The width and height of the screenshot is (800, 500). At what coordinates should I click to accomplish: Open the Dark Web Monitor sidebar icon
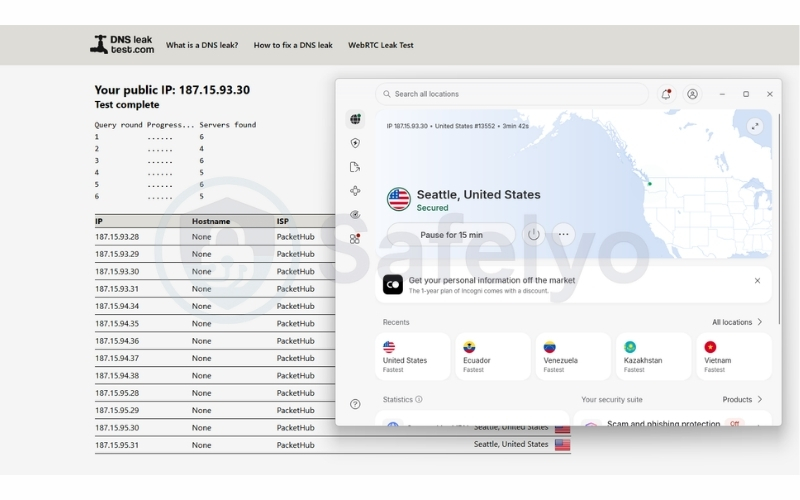(x=355, y=215)
